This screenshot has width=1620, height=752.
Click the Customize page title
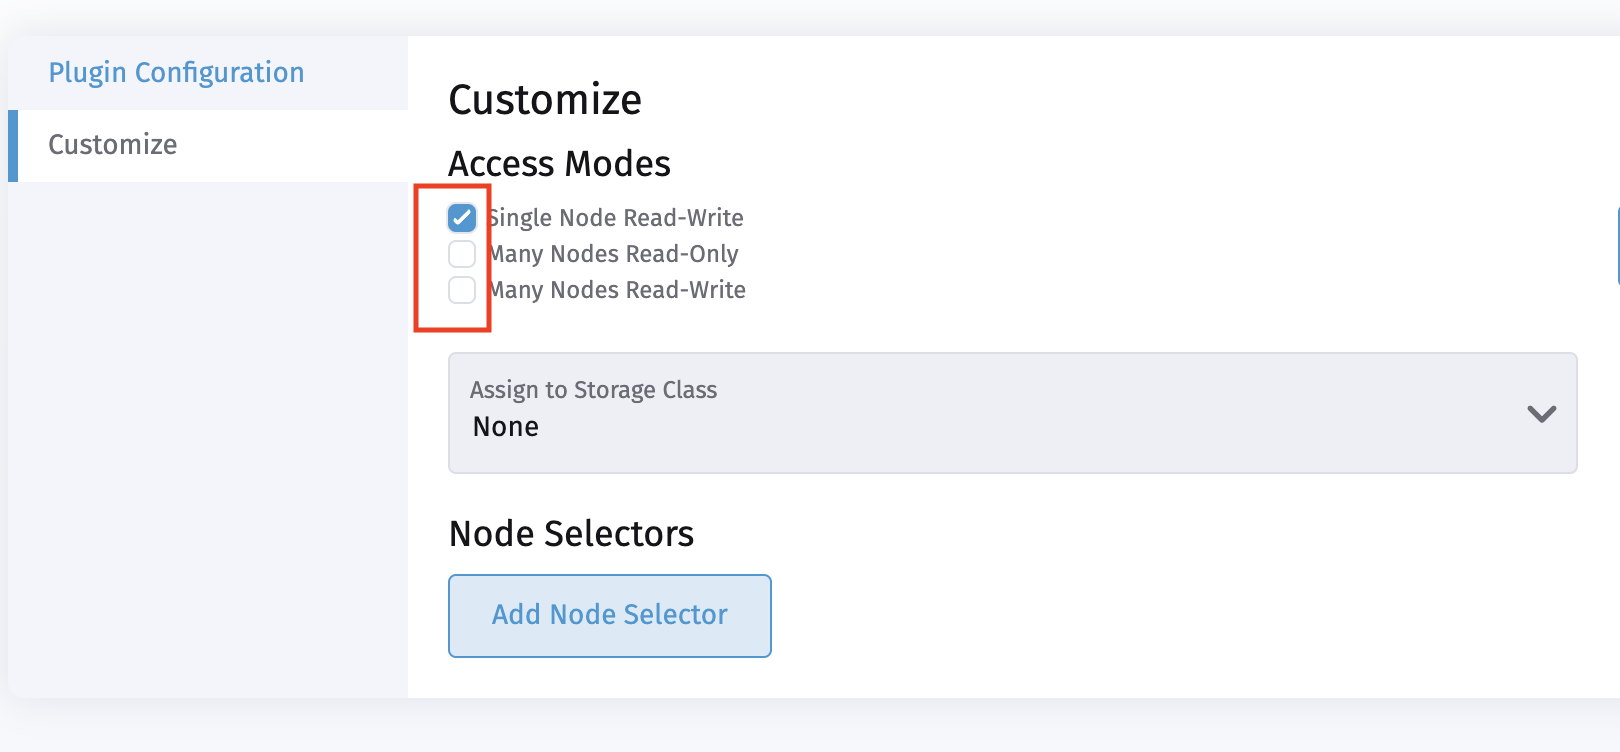click(545, 99)
